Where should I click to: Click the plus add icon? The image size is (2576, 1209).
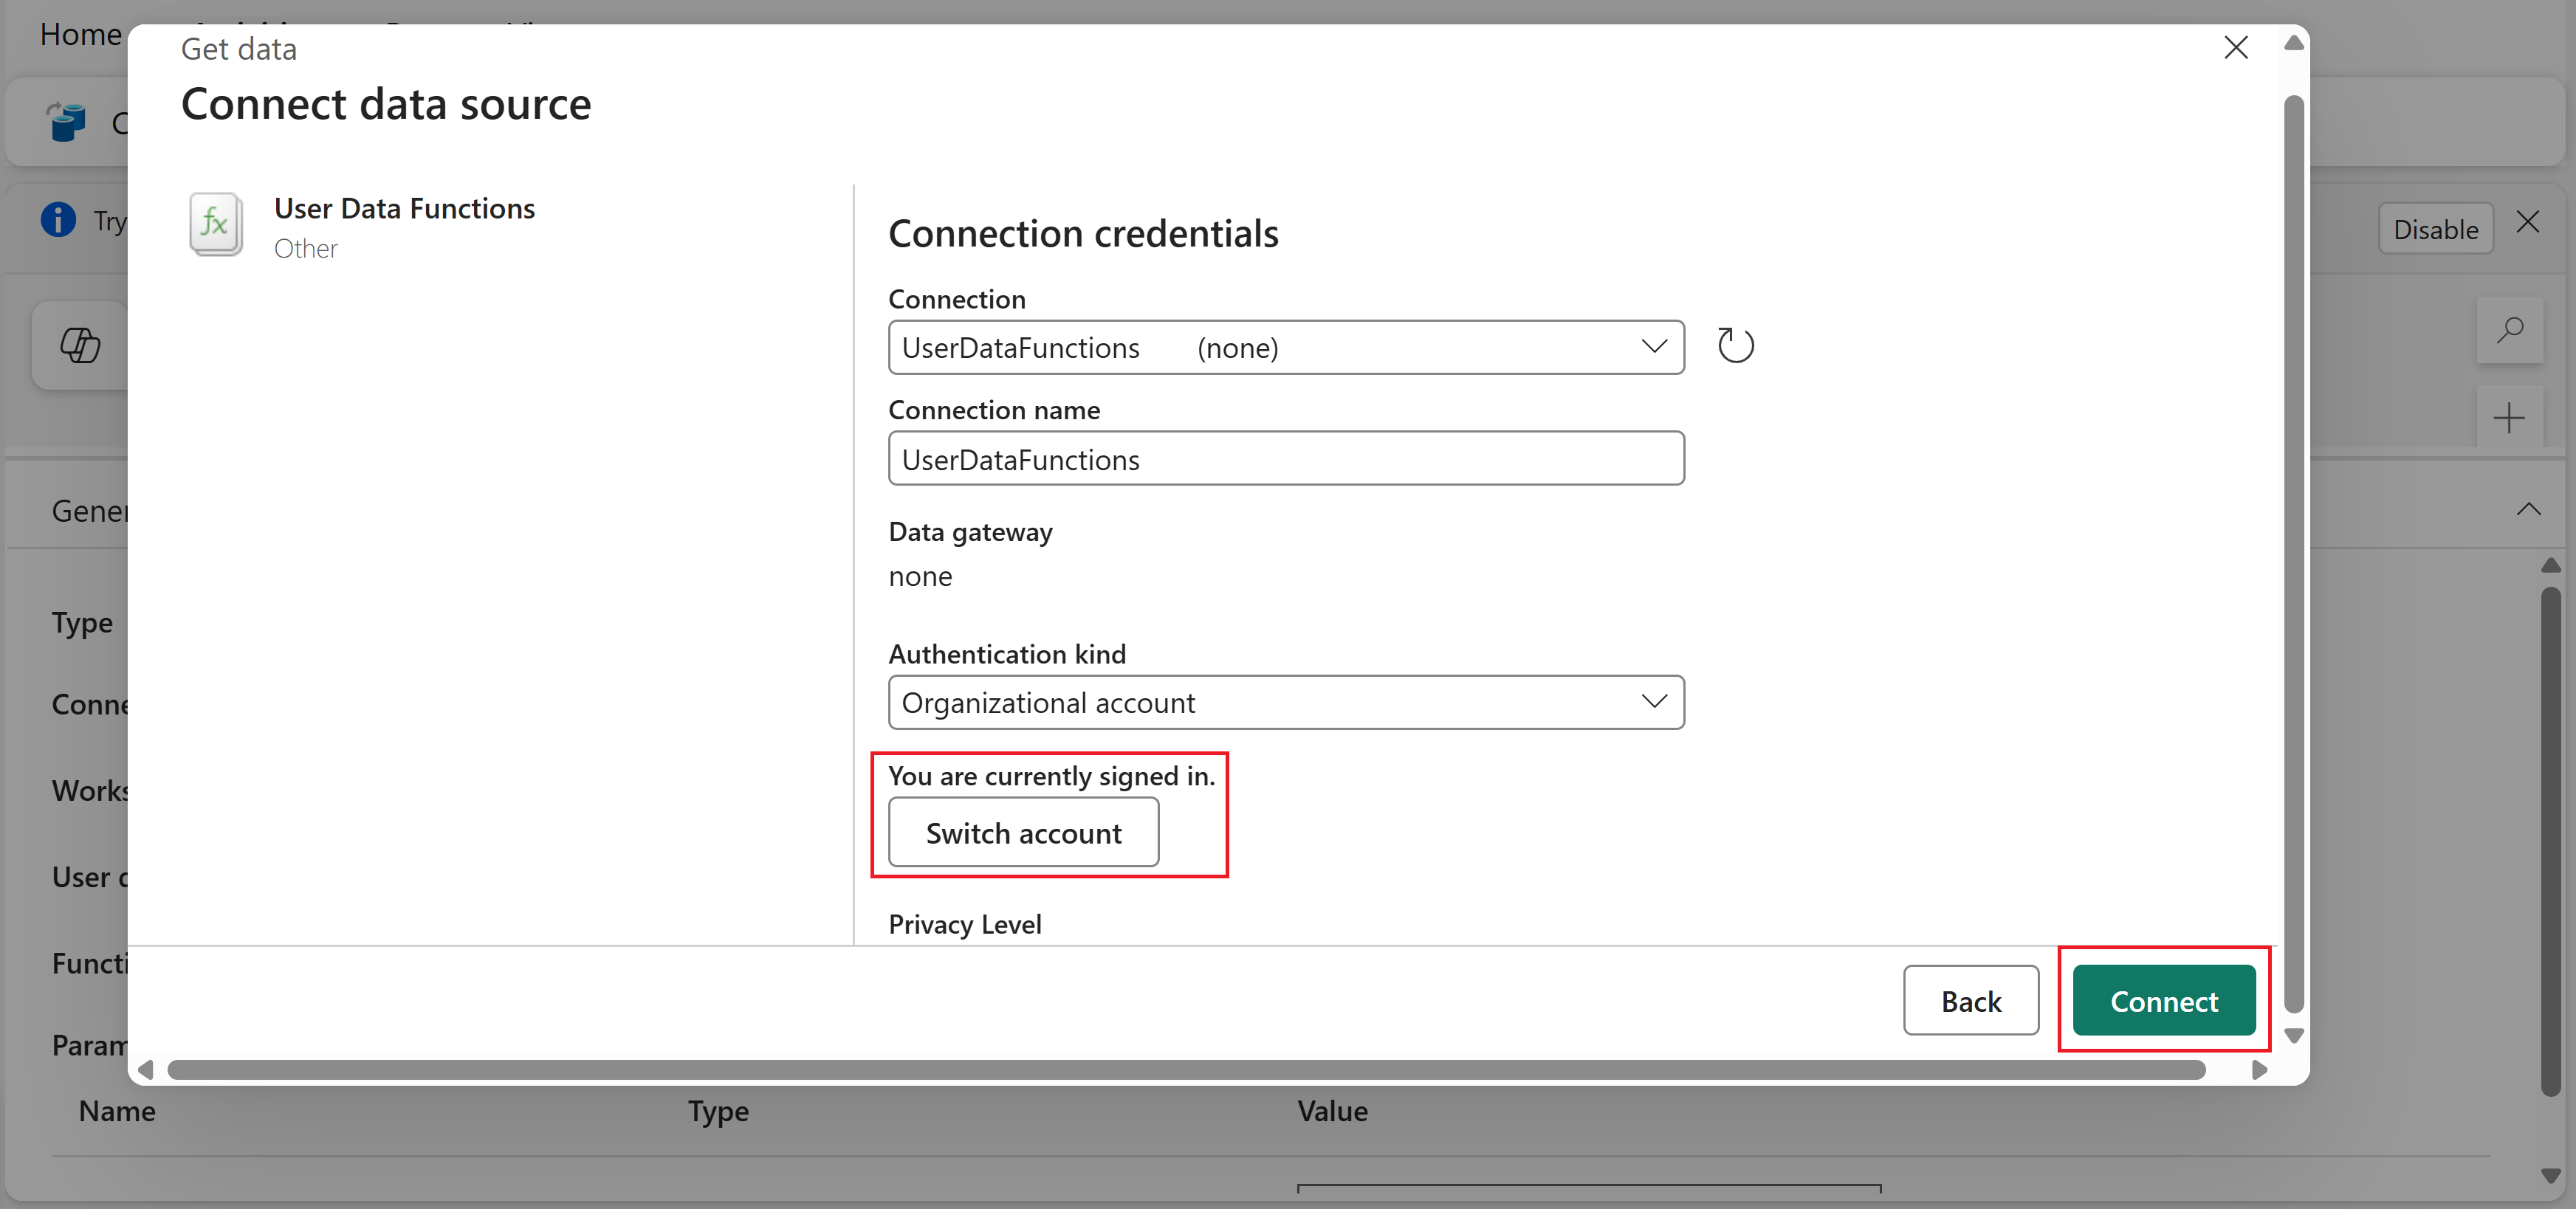click(x=2509, y=418)
